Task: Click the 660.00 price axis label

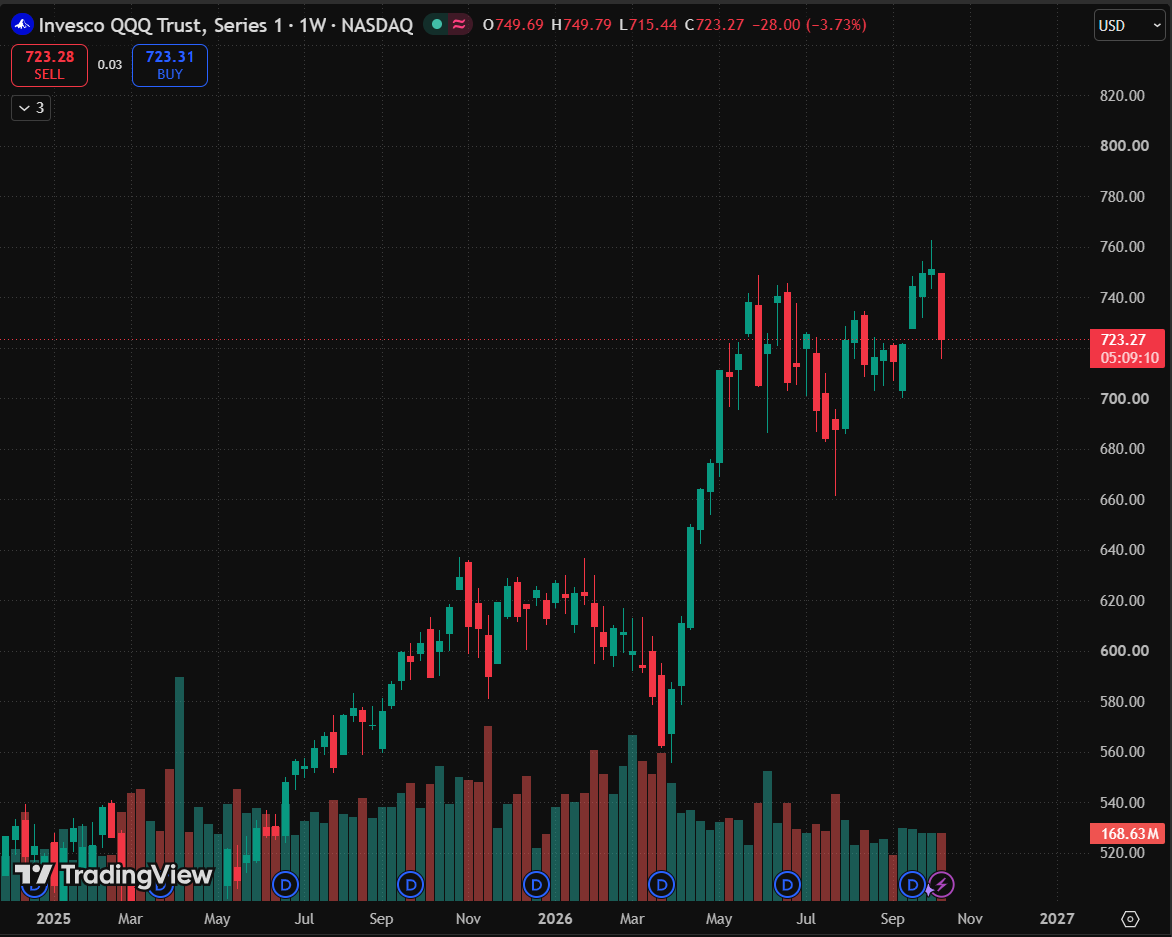Action: [x=1122, y=499]
